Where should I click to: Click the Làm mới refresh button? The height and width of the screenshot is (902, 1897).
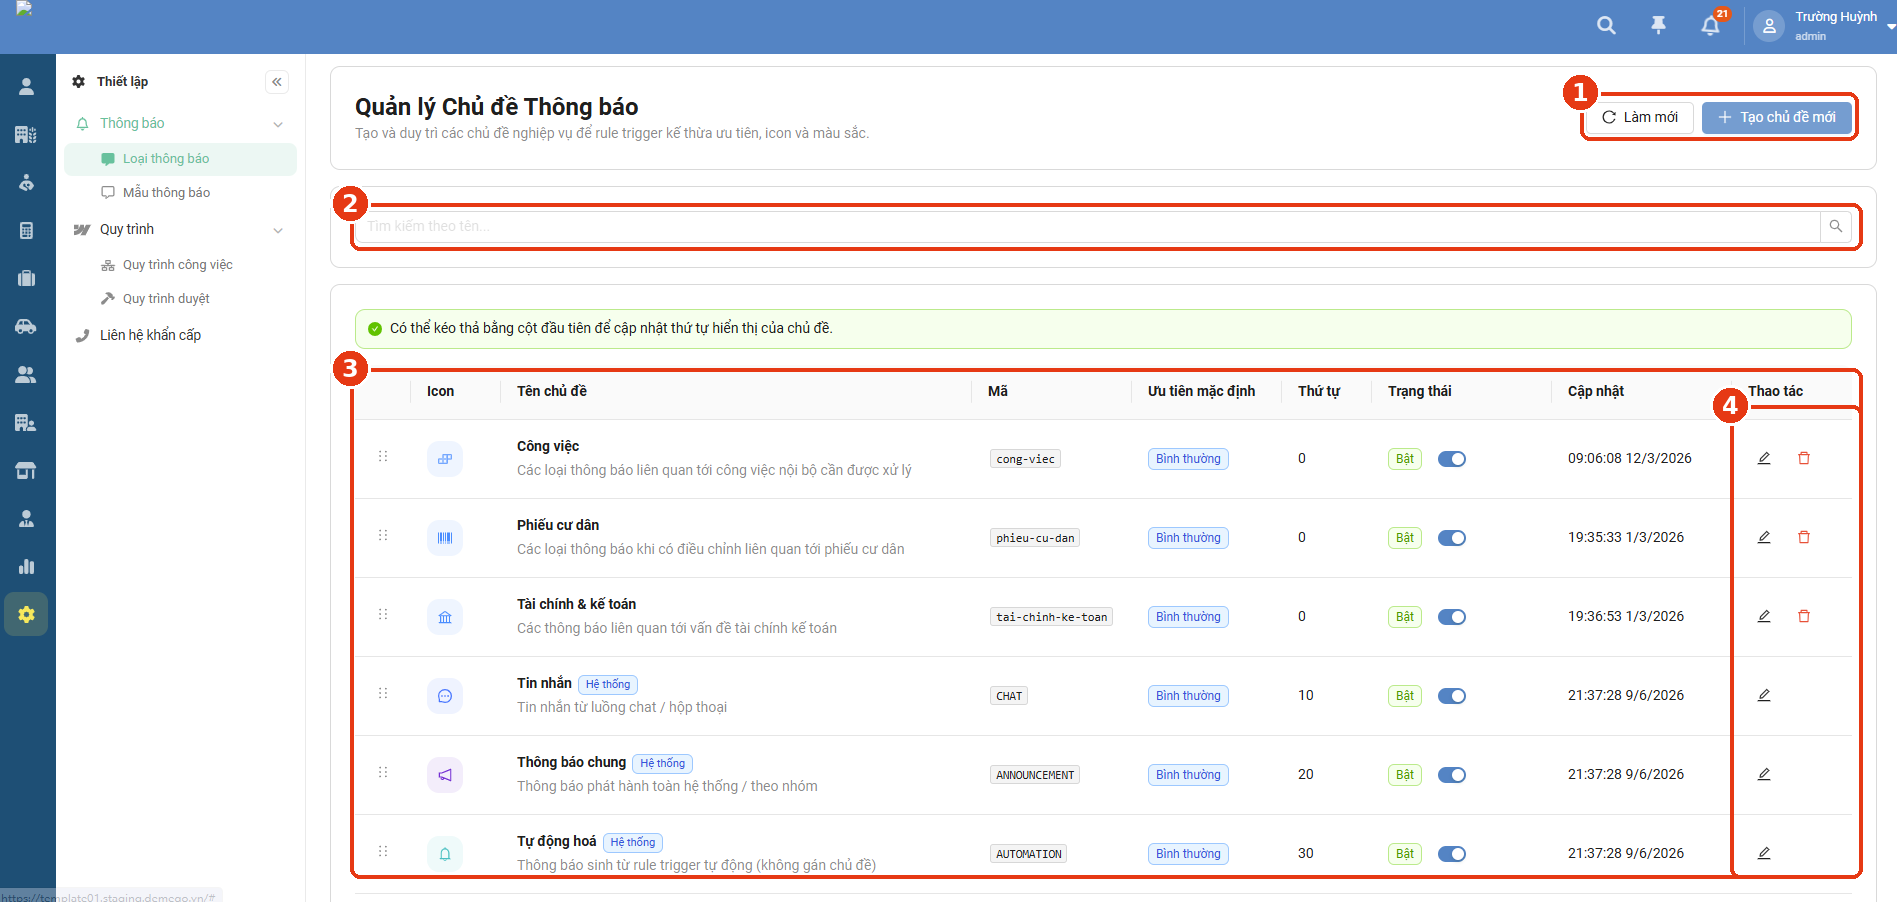[x=1640, y=117]
